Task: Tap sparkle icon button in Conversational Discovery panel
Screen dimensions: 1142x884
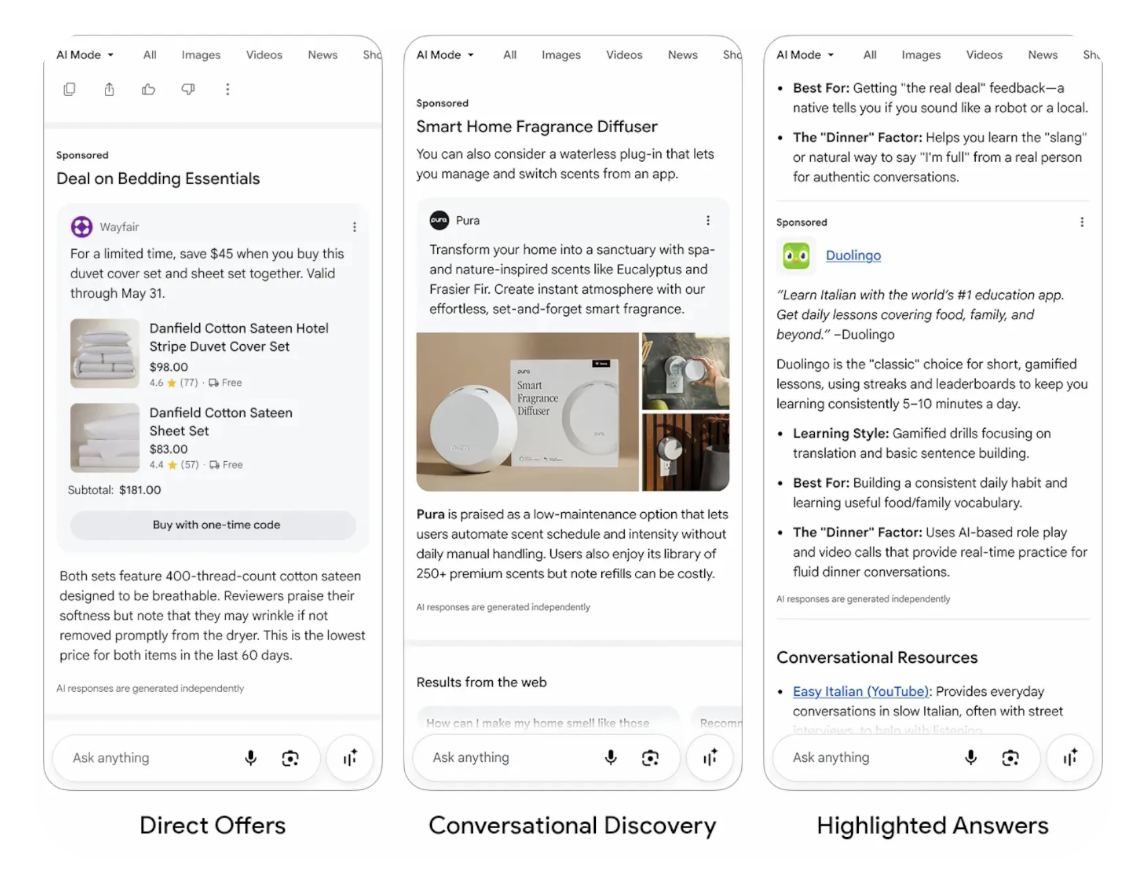Action: 710,758
